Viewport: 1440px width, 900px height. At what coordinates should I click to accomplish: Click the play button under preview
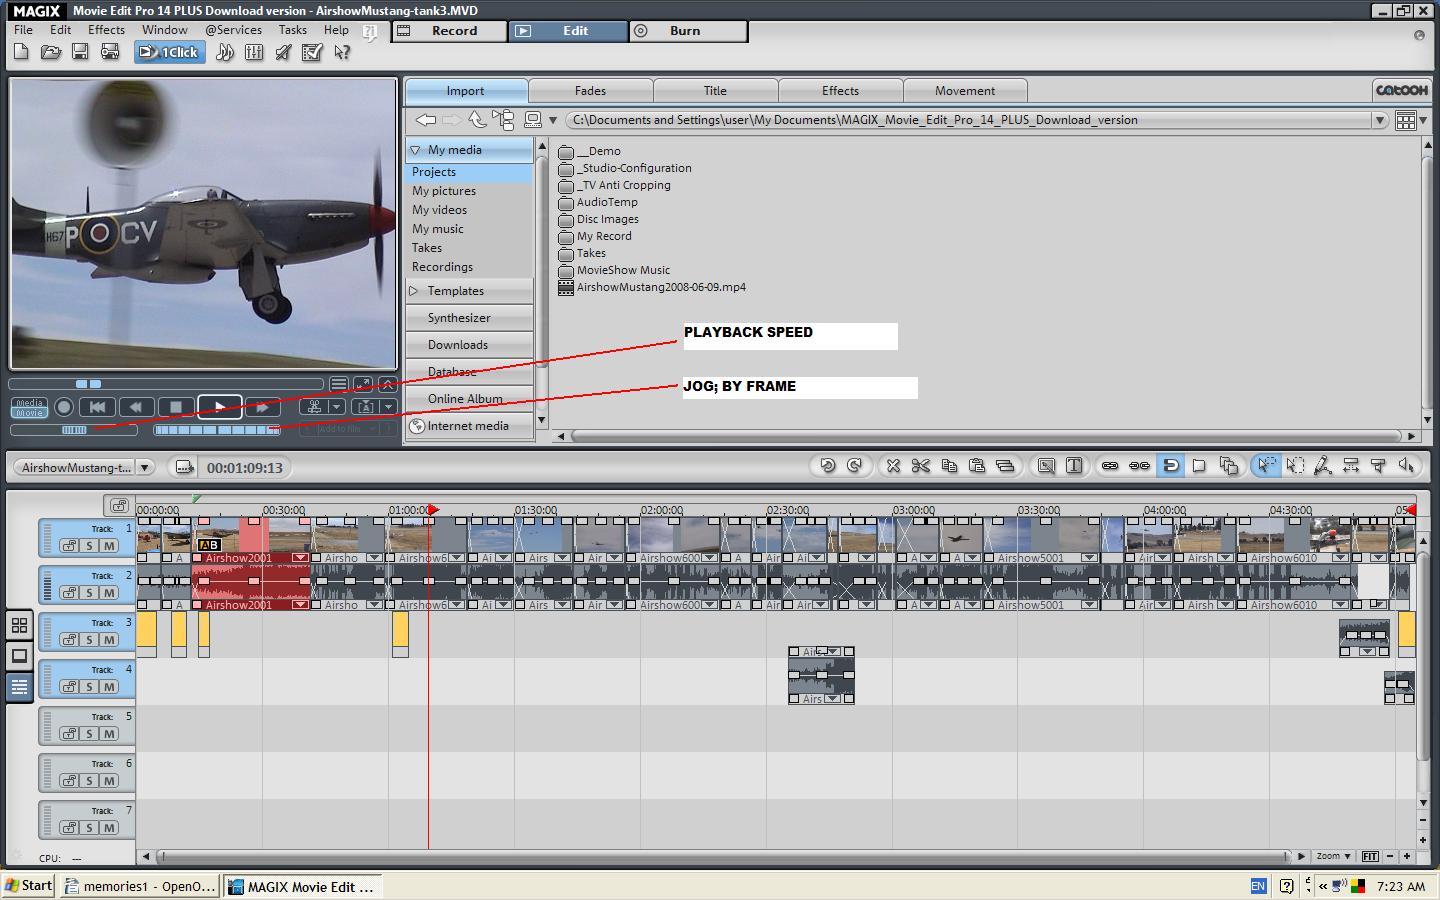click(220, 407)
